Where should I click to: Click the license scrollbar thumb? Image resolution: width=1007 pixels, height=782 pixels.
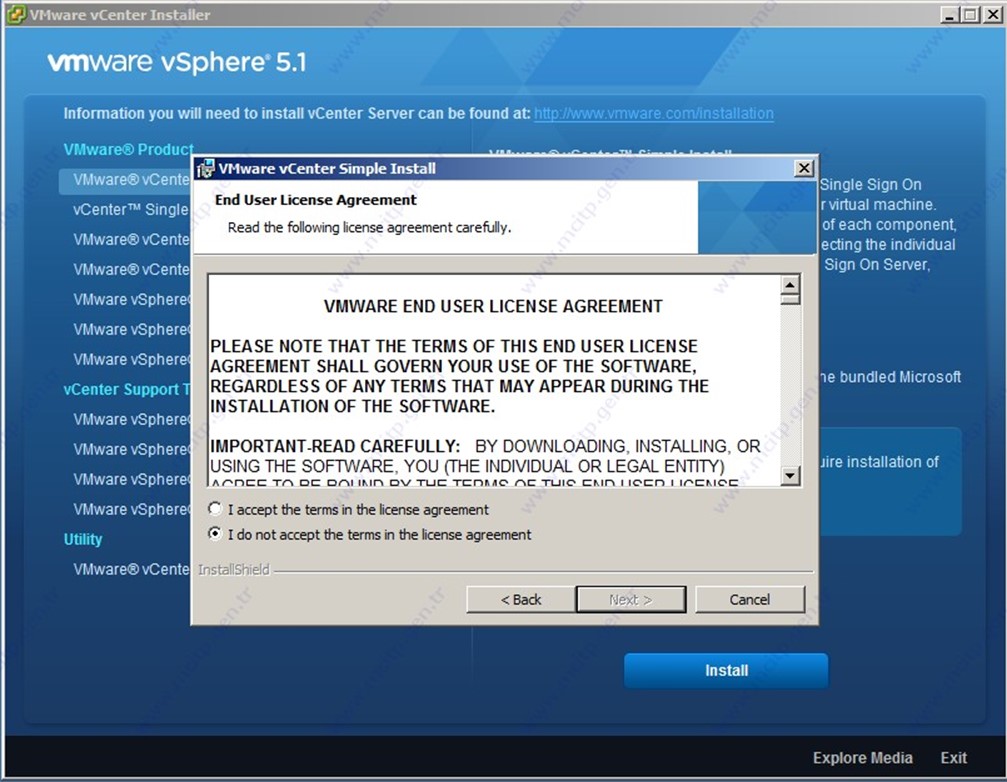click(791, 299)
